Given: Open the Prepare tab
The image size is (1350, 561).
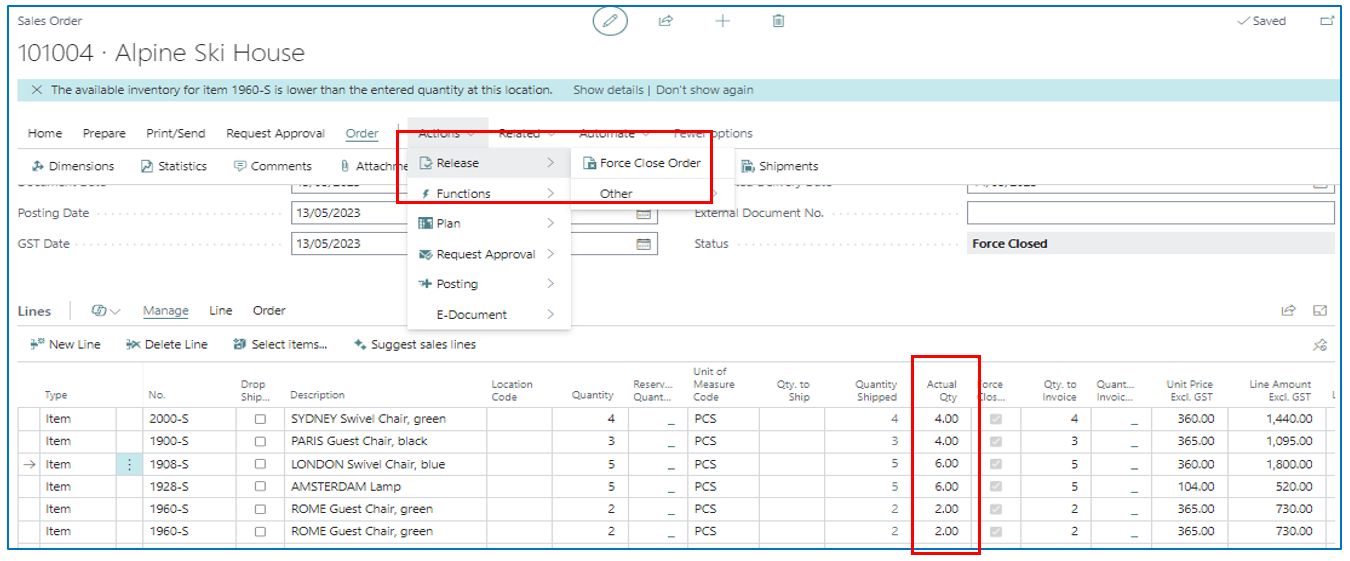Looking at the screenshot, I should tap(104, 133).
